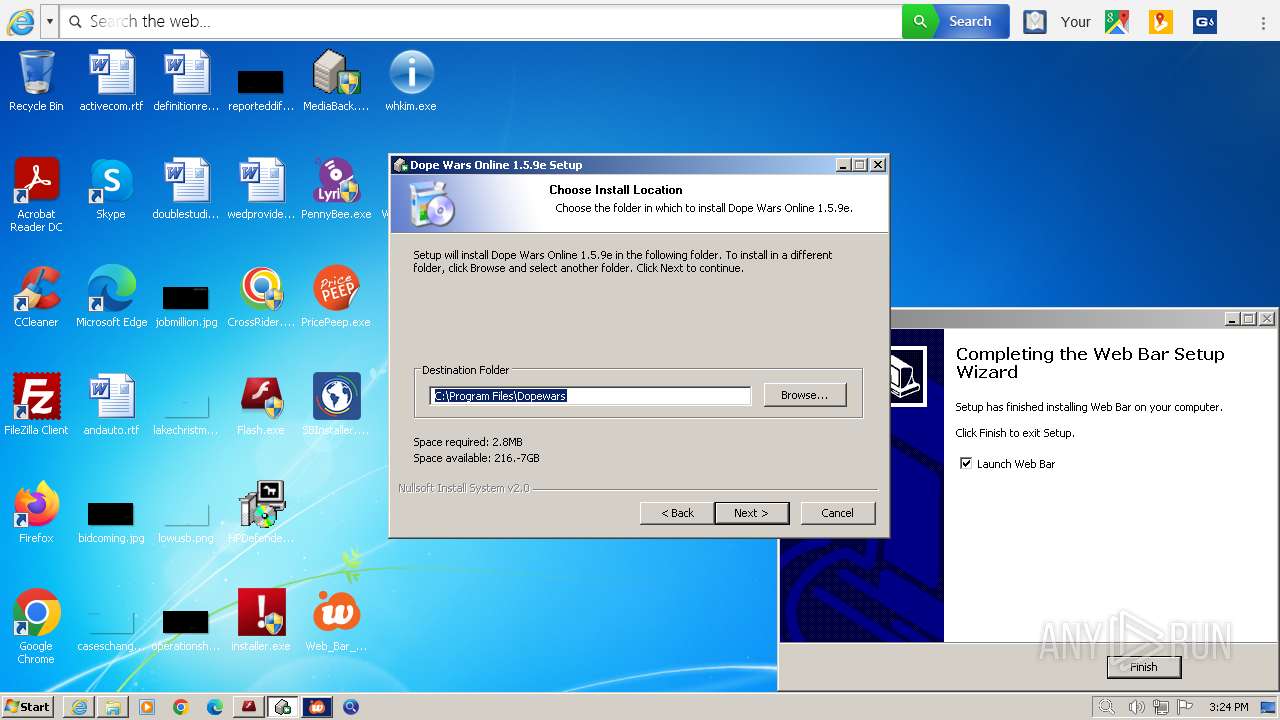
Task: Focus the Search the web input box
Action: tap(480, 21)
